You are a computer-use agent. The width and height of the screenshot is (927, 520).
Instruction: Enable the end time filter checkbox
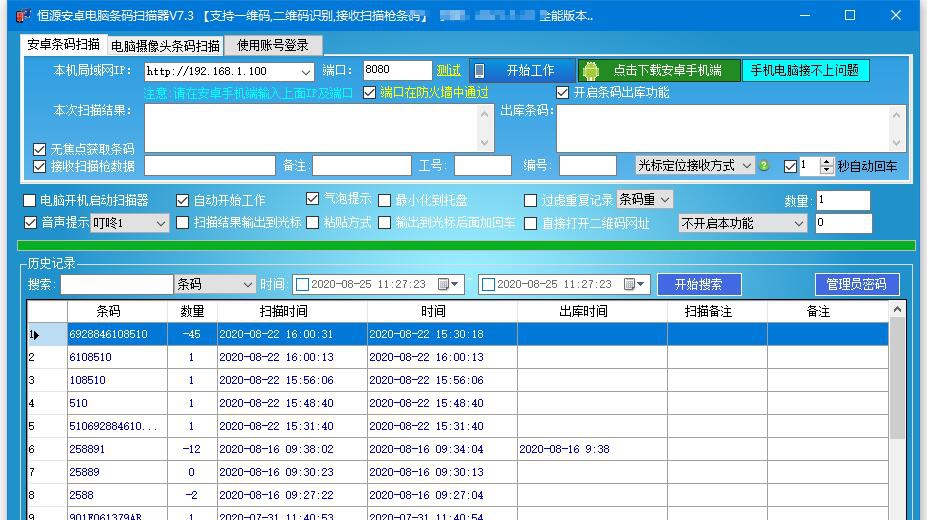click(x=488, y=285)
